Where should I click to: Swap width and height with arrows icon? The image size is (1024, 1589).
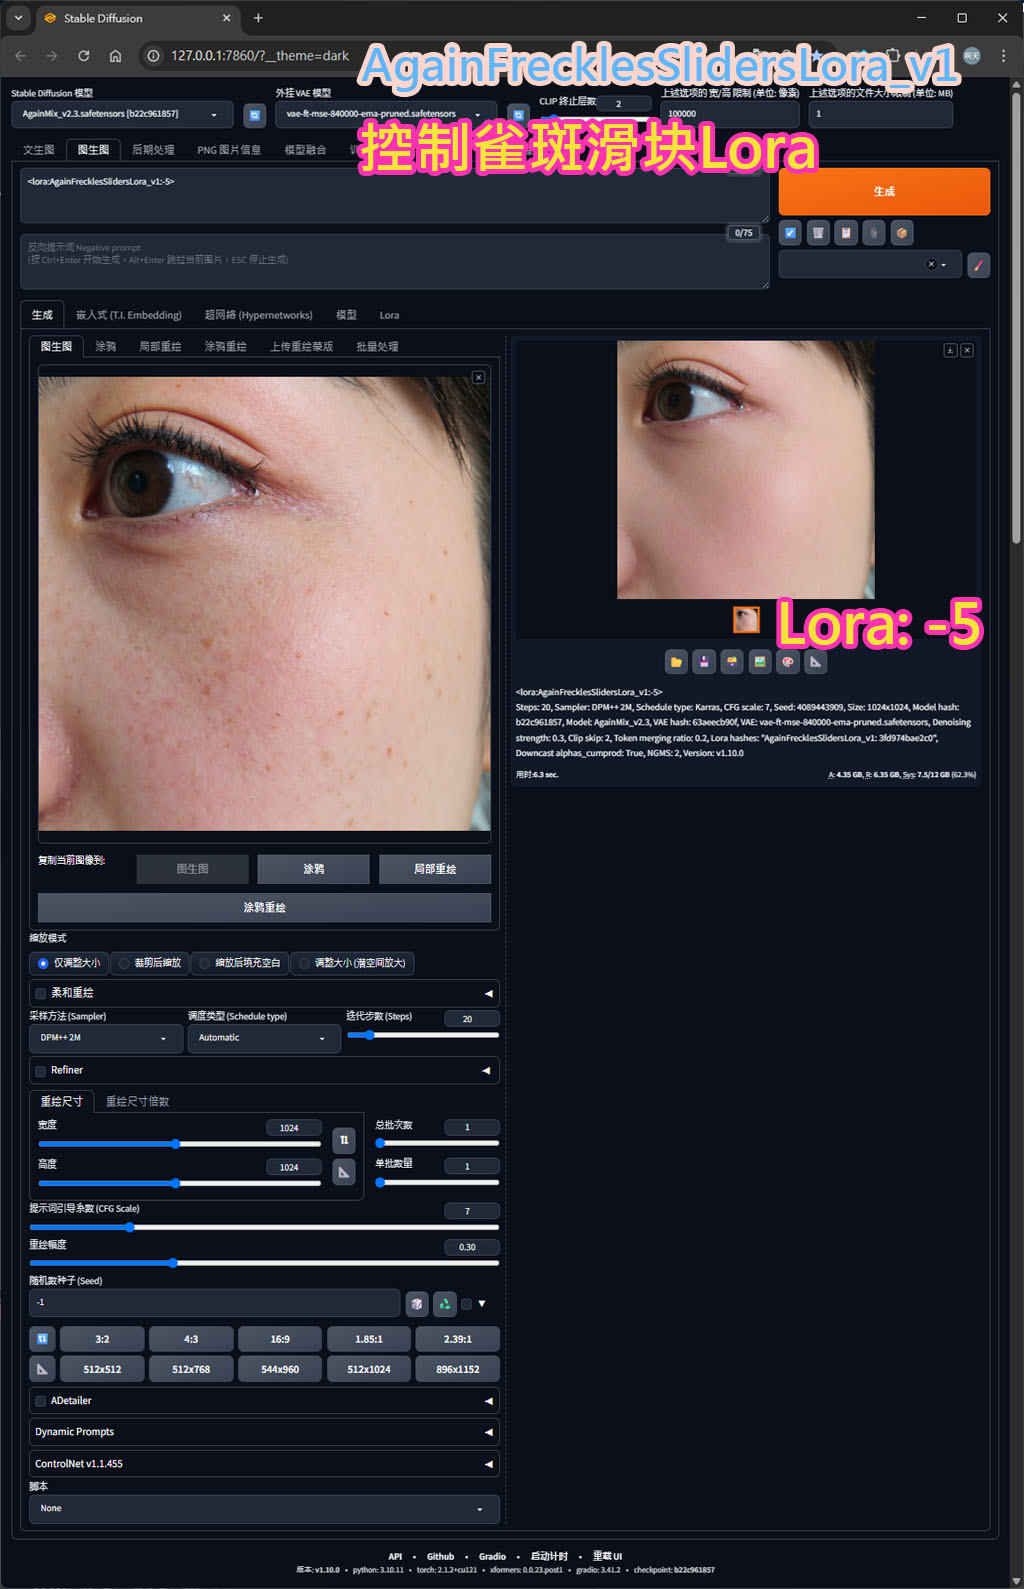pyautogui.click(x=344, y=1140)
